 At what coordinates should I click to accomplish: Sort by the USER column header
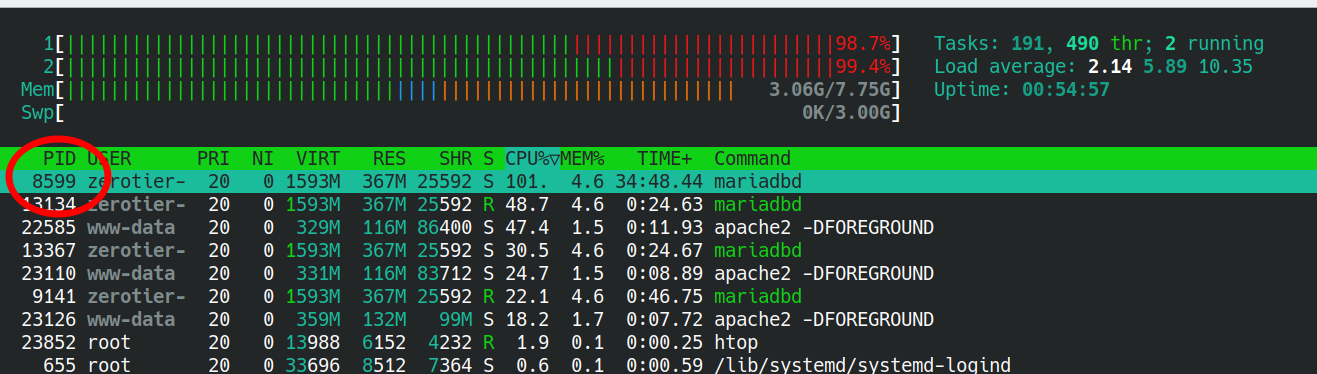(x=109, y=158)
